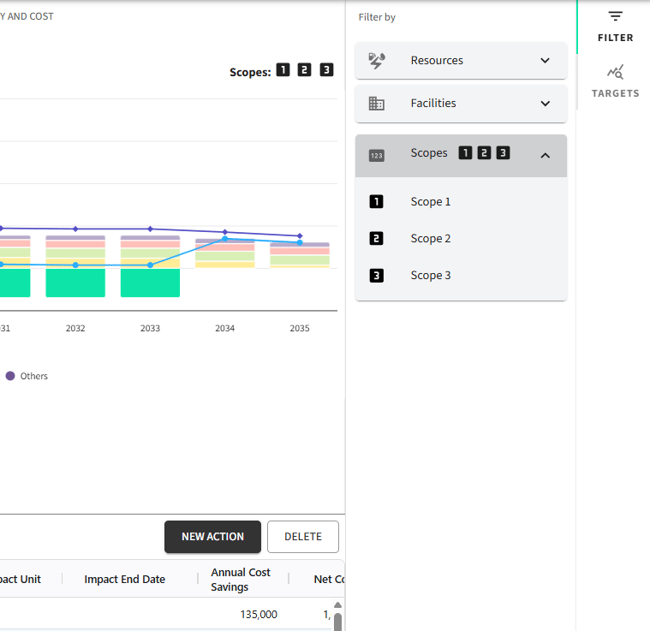
Task: Toggle the Others legend color dot
Action: 11,376
